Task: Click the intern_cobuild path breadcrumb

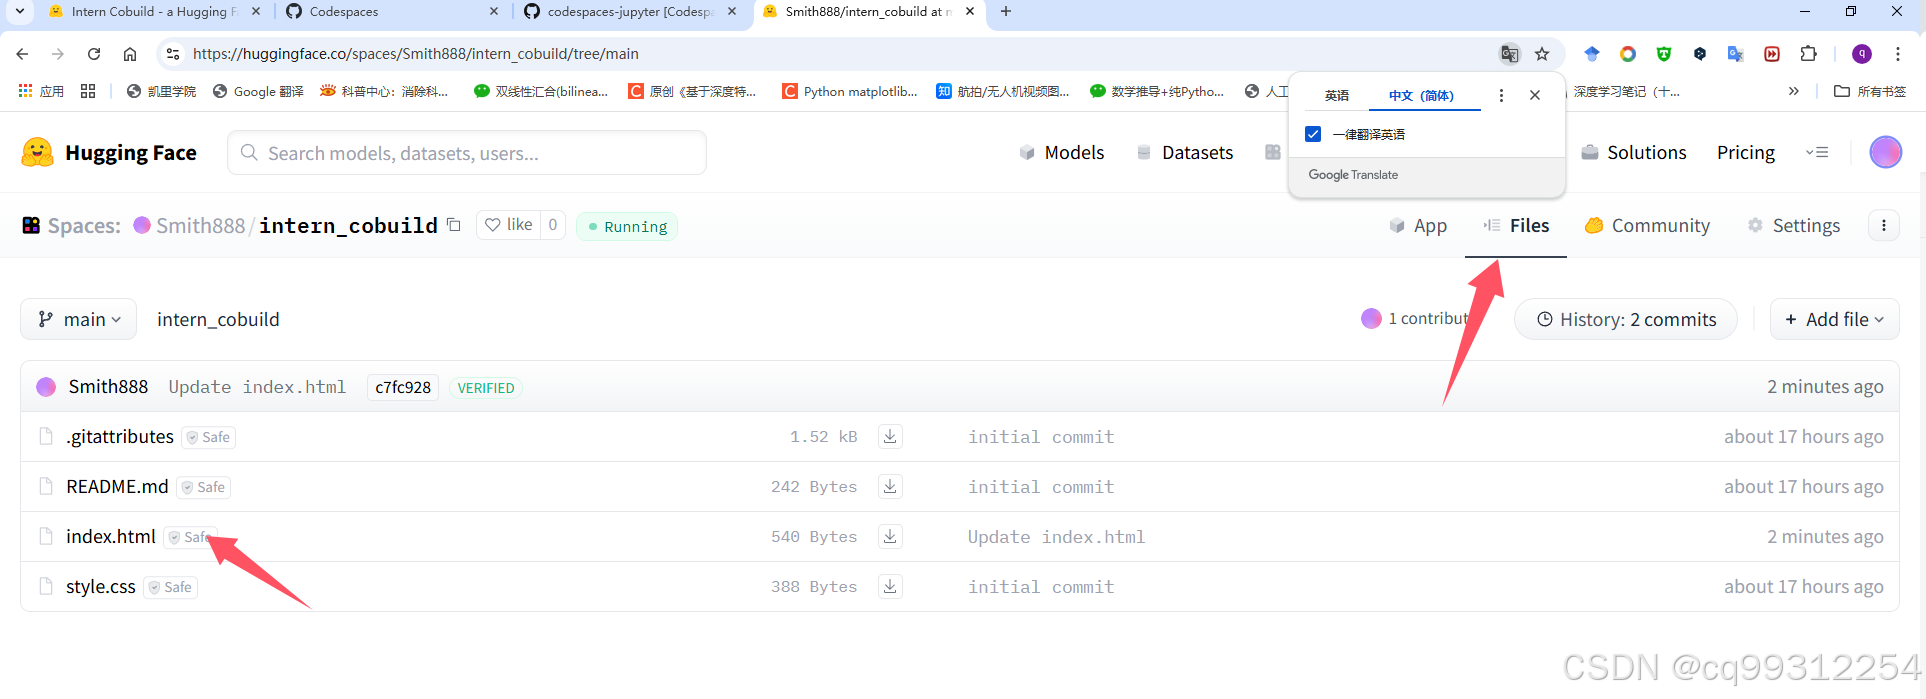Action: click(218, 319)
